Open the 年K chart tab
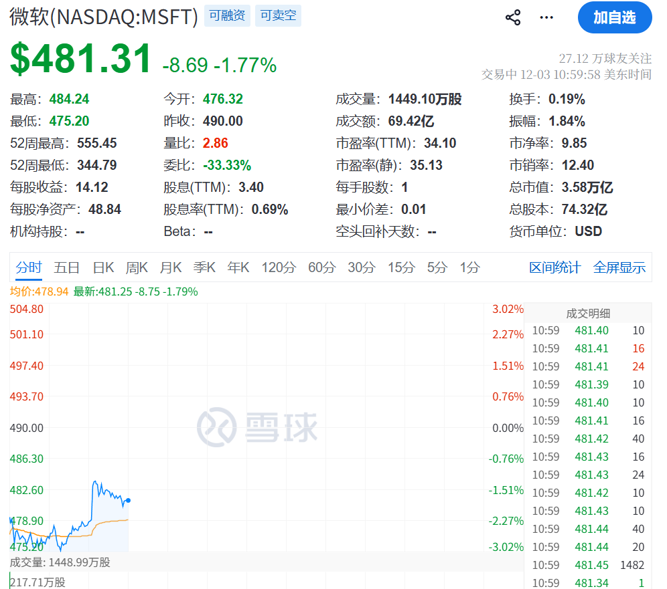 [238, 267]
